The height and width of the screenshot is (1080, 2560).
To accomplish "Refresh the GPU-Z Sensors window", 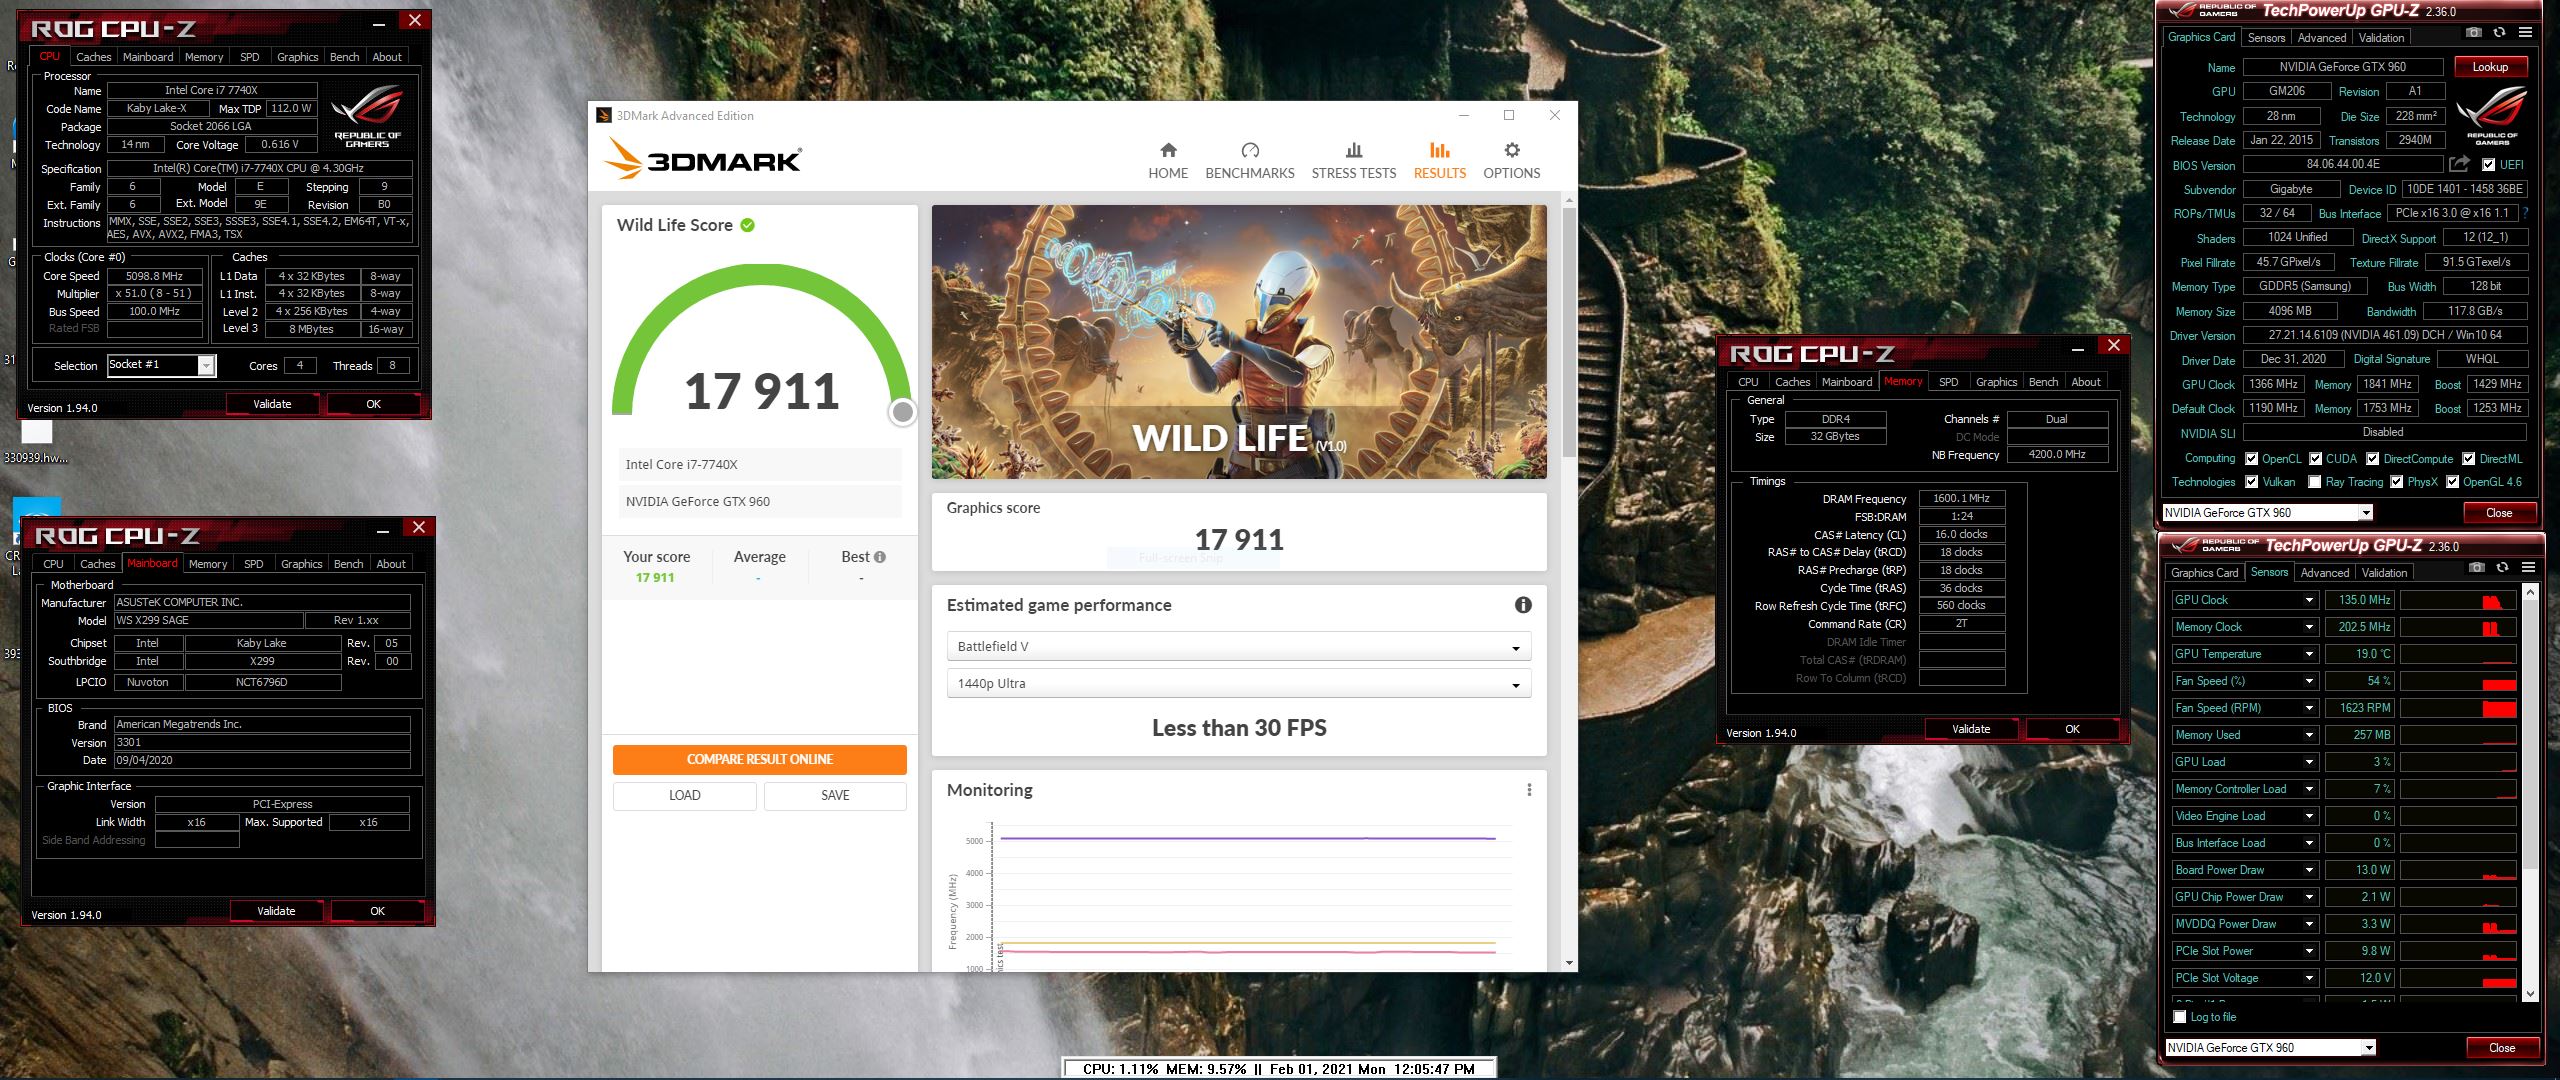I will point(2502,568).
